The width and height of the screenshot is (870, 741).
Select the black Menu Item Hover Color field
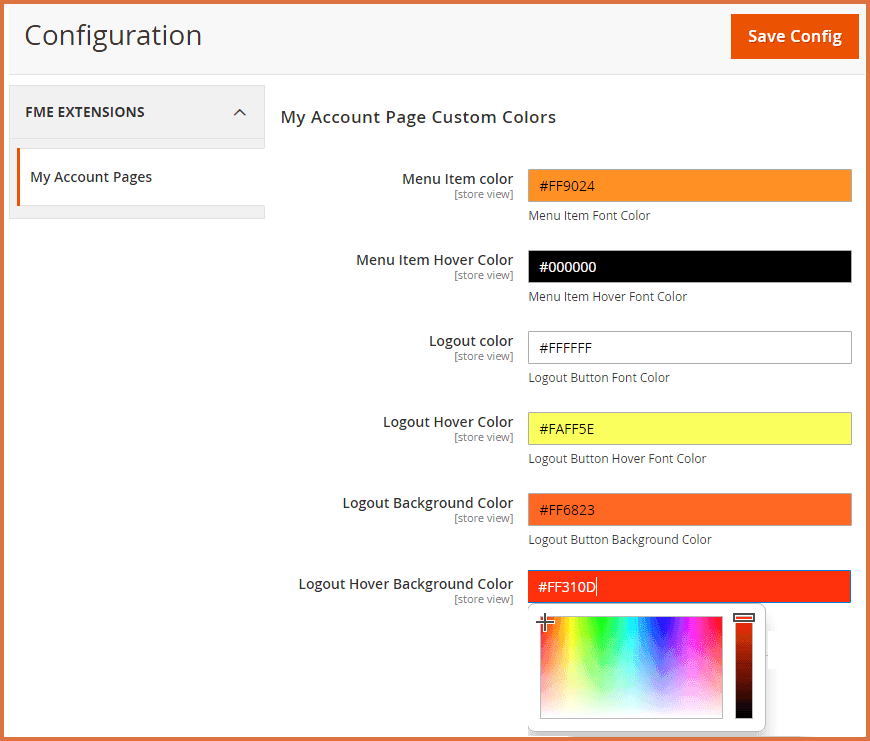click(689, 267)
